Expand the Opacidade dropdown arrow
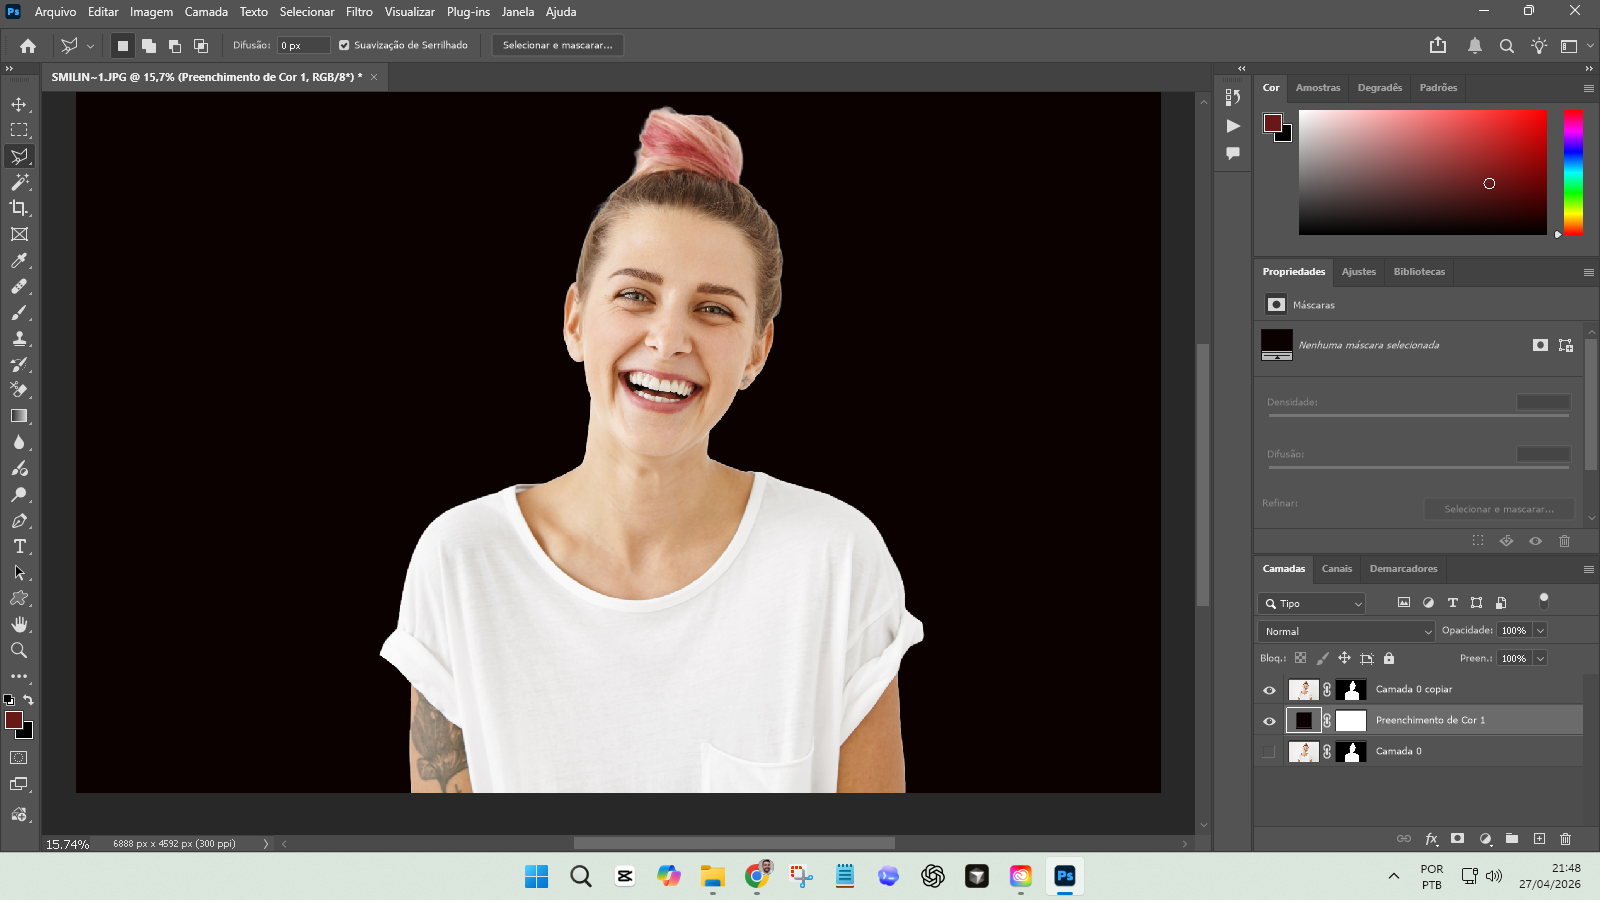The image size is (1600, 900). (1540, 631)
